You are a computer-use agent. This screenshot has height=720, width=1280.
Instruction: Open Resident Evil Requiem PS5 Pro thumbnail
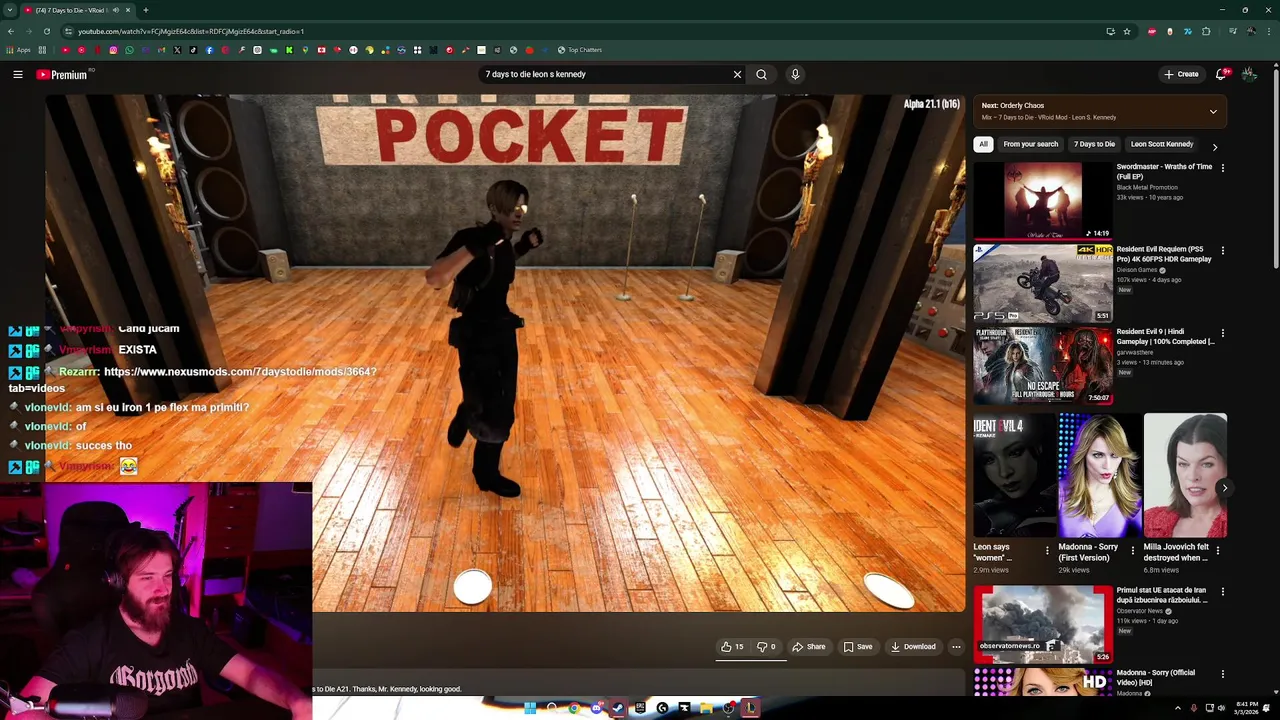click(x=1043, y=283)
